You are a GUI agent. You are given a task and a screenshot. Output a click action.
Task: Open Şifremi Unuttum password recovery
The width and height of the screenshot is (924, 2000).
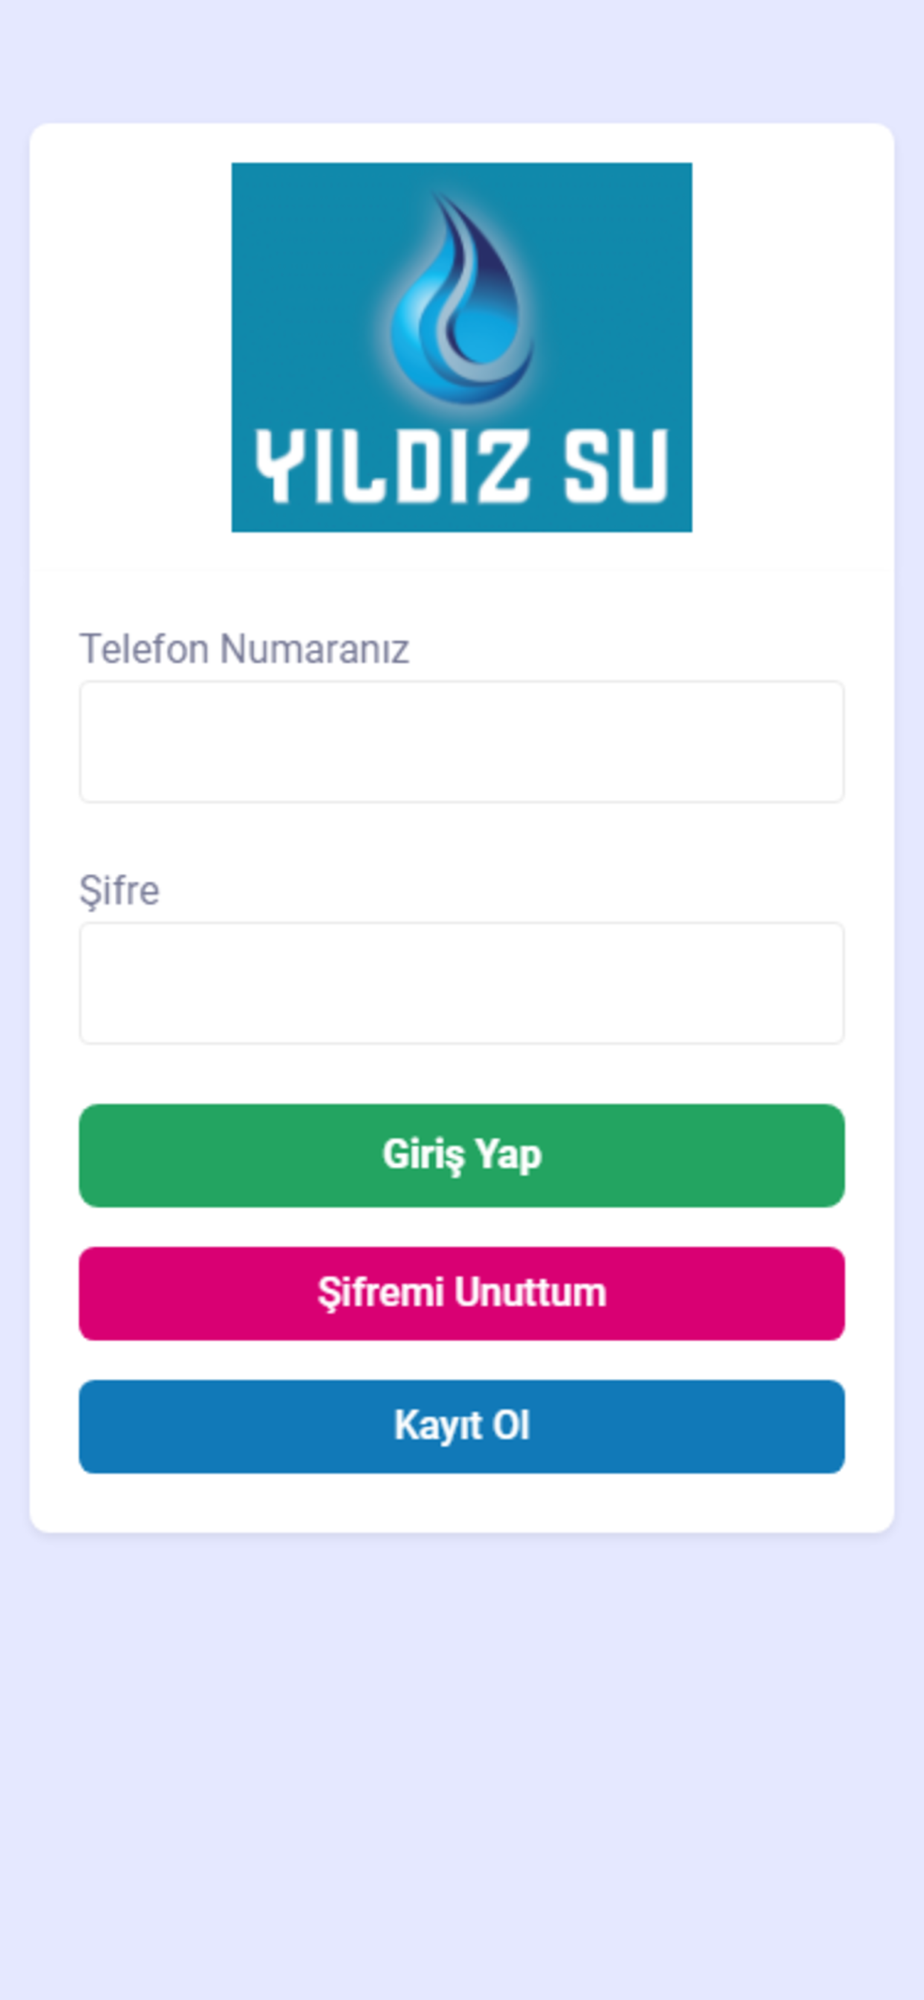462,1293
